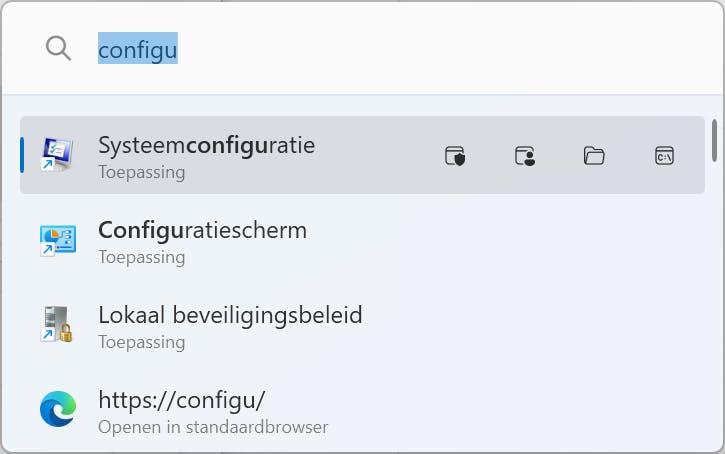Click the Configuratiescherm app icon
Image resolution: width=725 pixels, height=454 pixels.
click(x=57, y=241)
